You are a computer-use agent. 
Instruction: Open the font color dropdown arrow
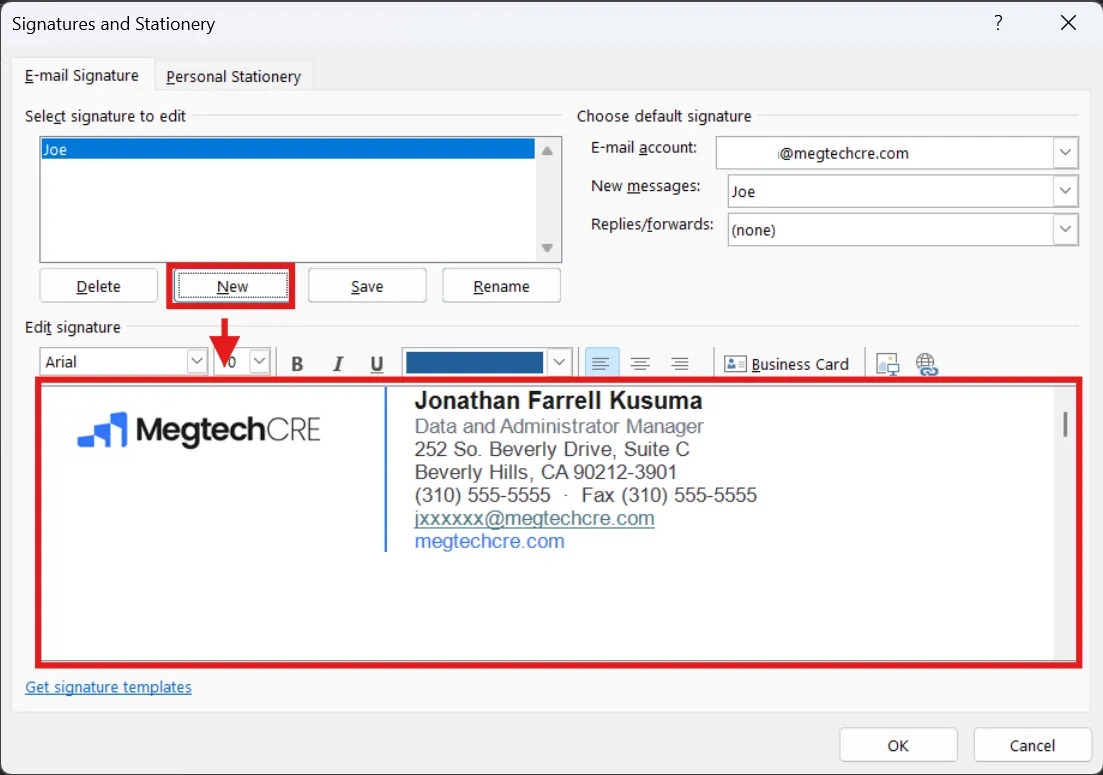(x=559, y=363)
